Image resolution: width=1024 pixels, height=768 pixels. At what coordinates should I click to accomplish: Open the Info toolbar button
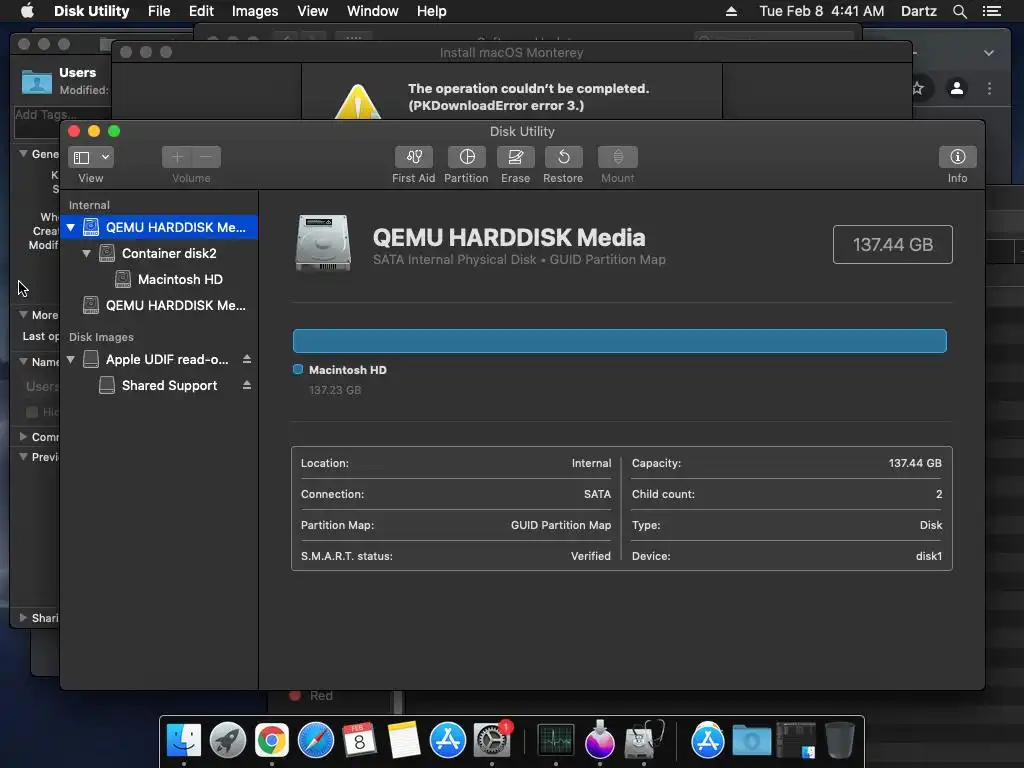(x=957, y=157)
